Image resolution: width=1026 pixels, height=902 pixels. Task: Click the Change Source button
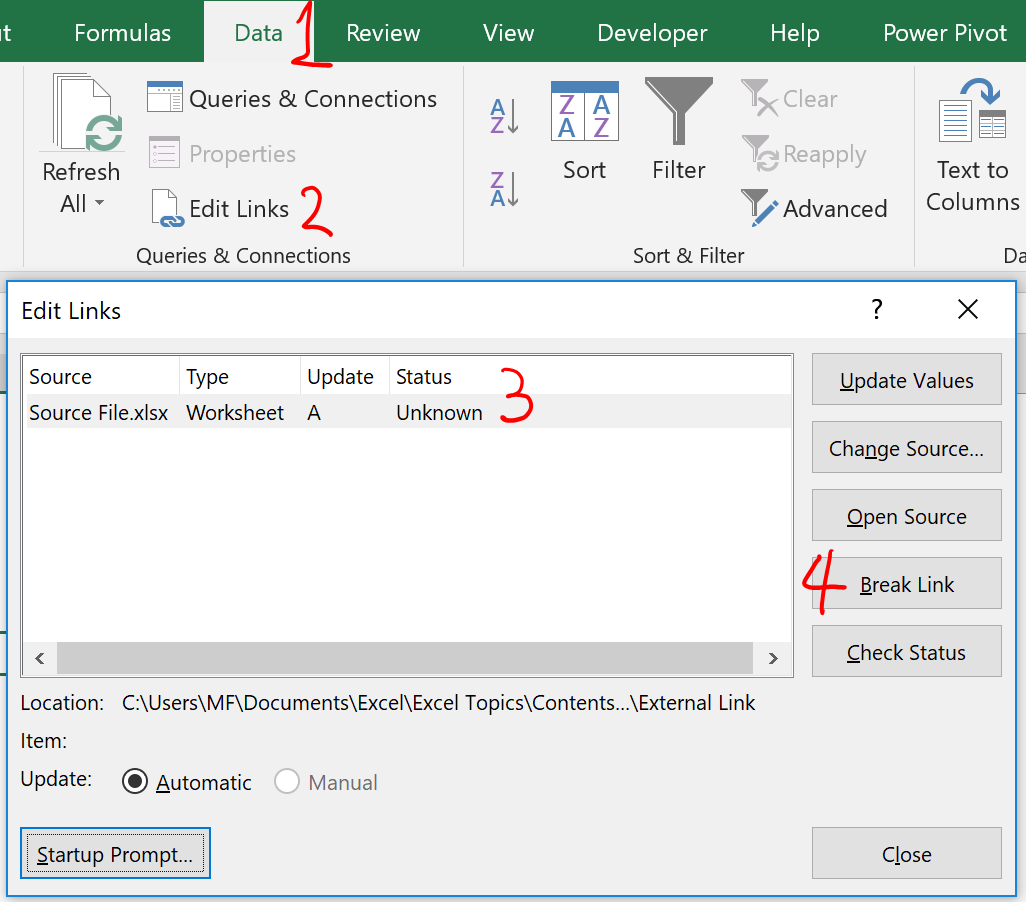906,449
